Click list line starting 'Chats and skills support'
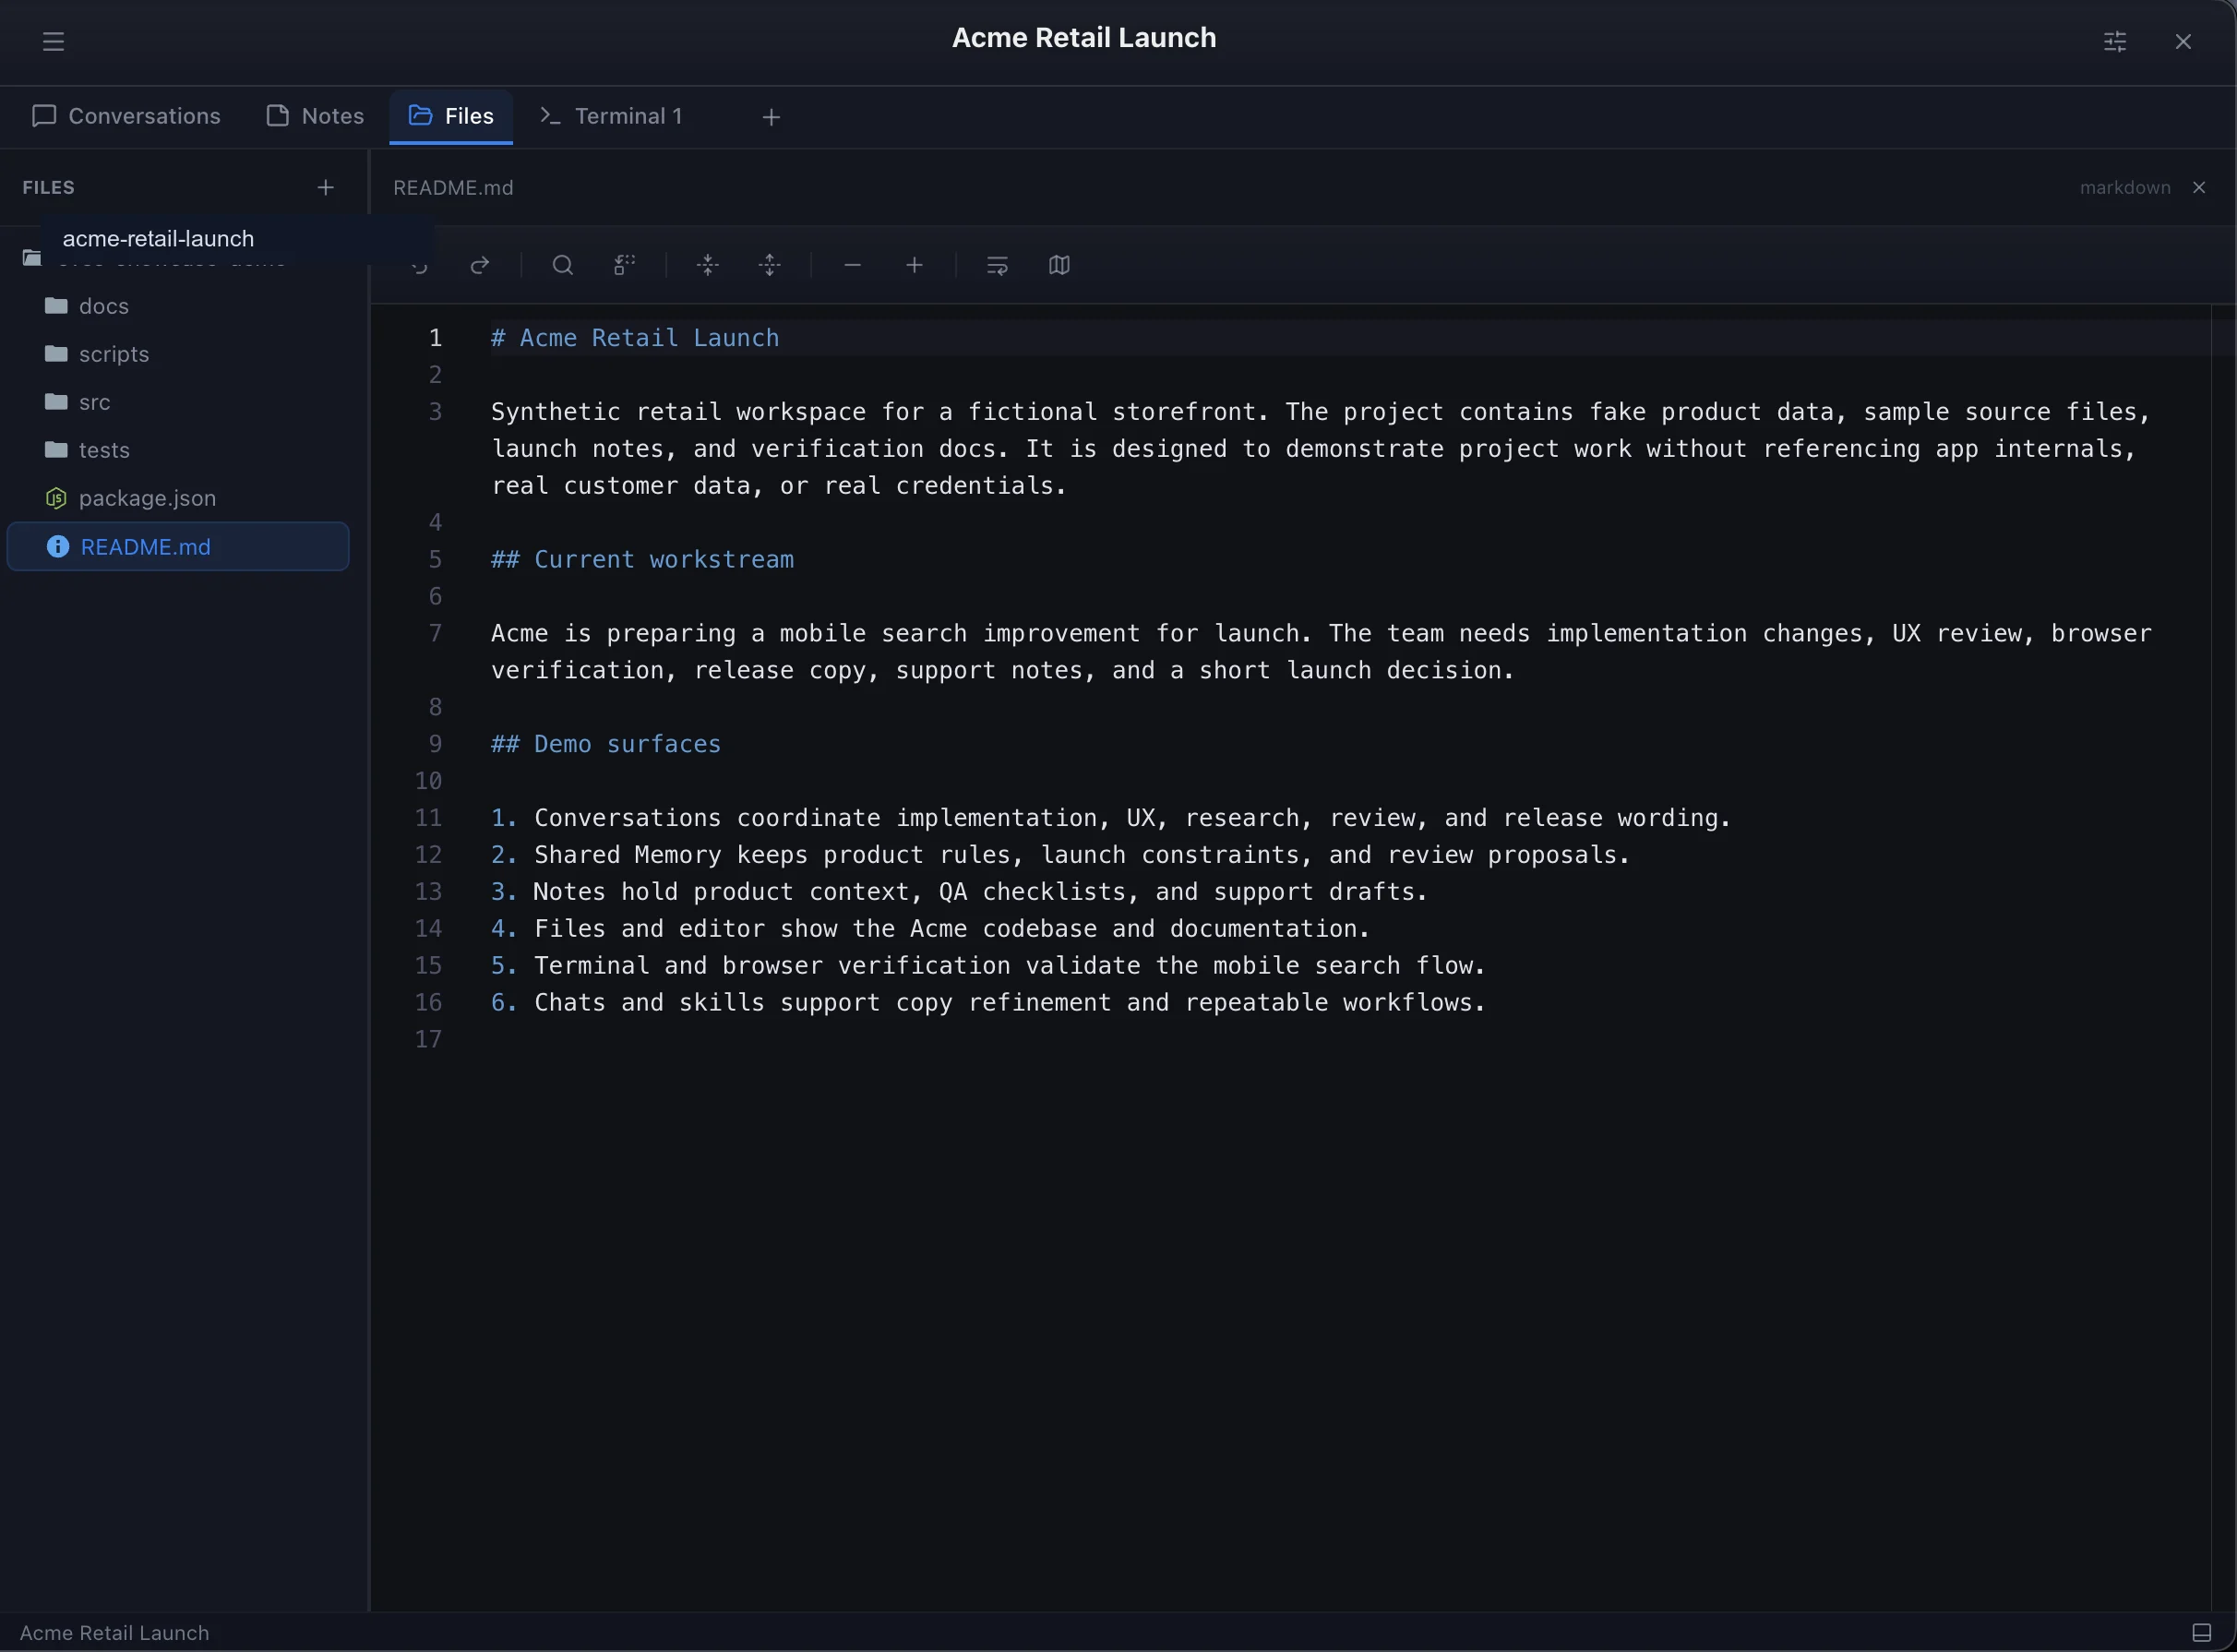 point(988,1003)
